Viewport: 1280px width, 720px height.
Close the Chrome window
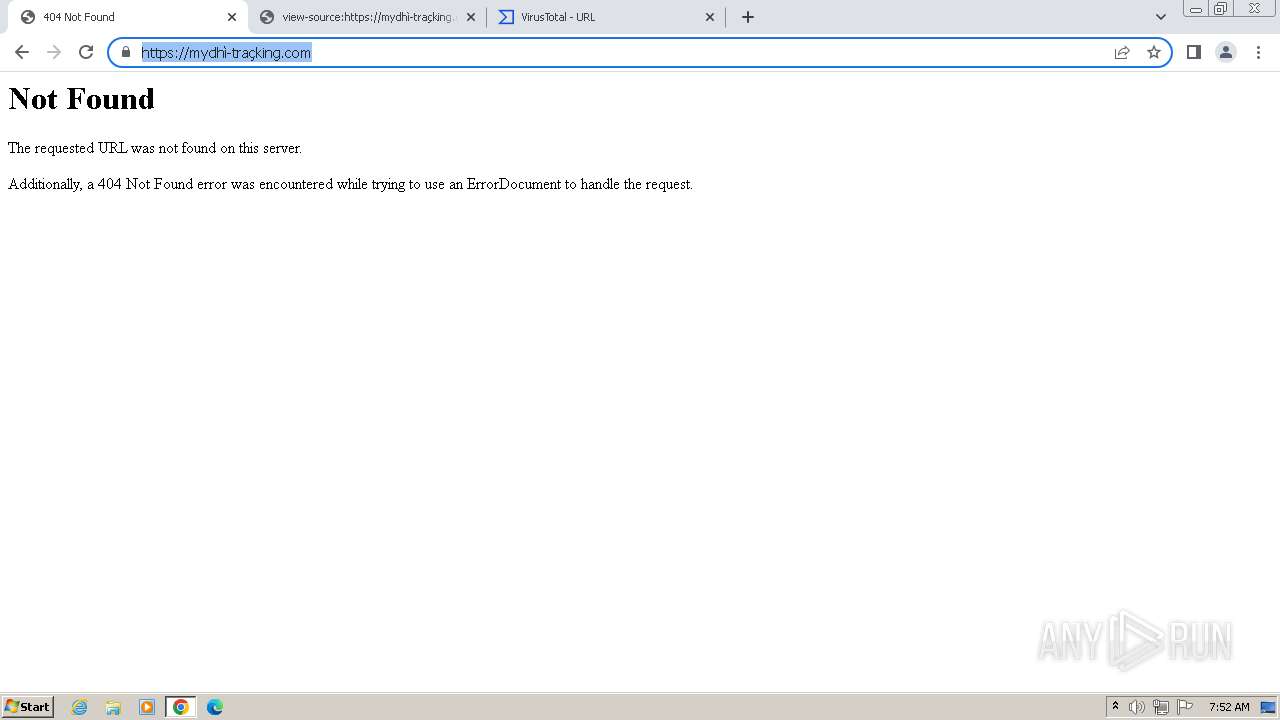coord(1254,9)
